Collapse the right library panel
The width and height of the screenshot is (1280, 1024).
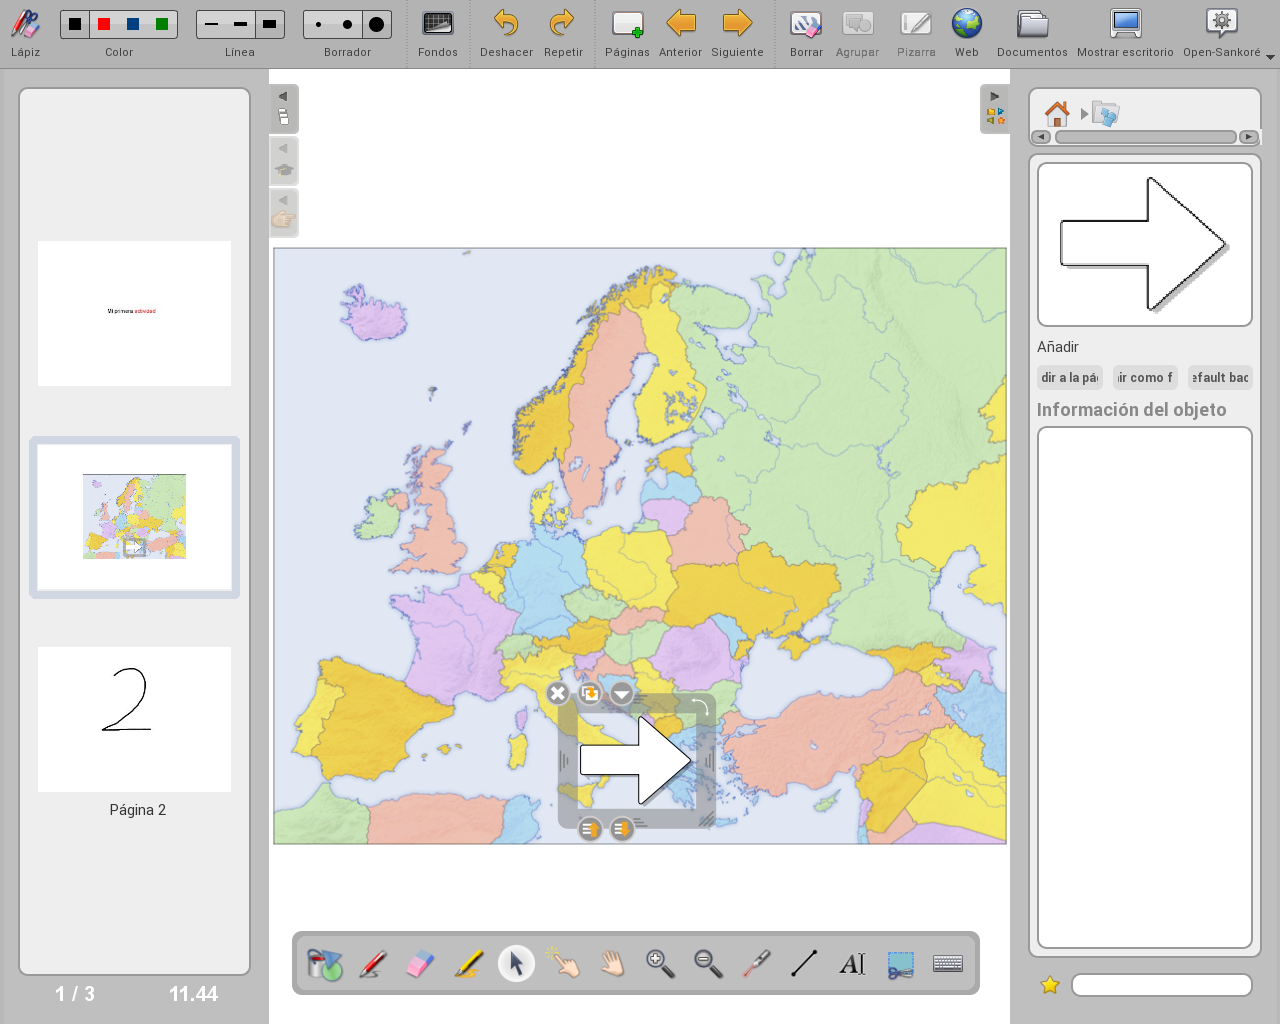(994, 97)
